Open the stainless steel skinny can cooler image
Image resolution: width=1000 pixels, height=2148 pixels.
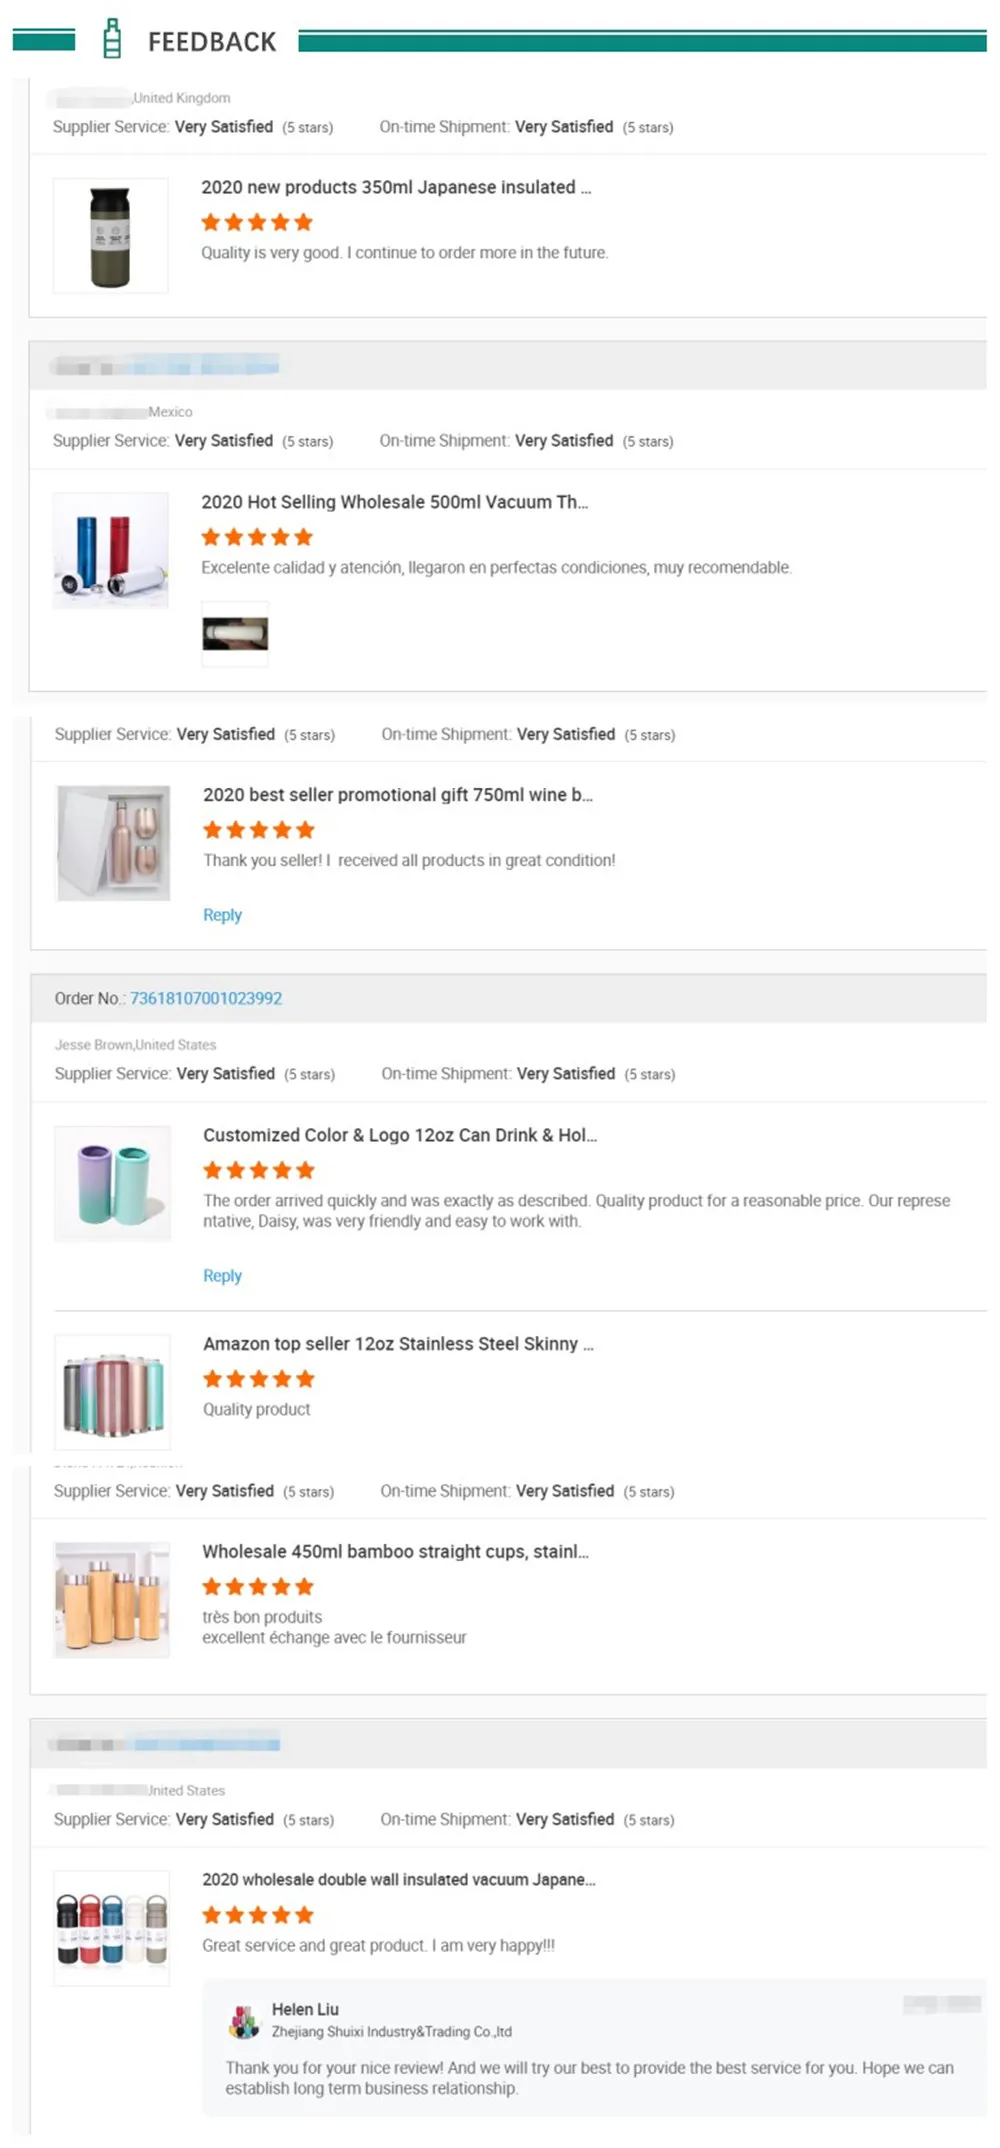click(113, 1392)
